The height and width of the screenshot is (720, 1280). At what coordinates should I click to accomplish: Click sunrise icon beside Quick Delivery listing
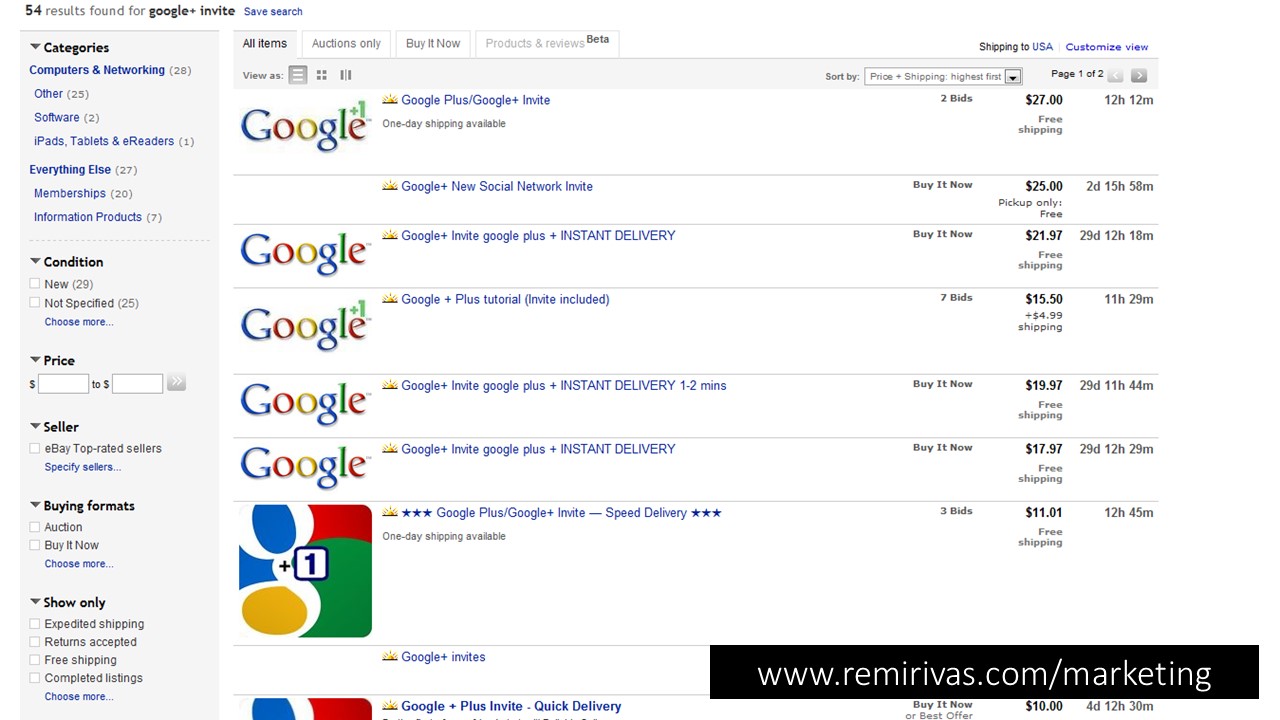390,706
